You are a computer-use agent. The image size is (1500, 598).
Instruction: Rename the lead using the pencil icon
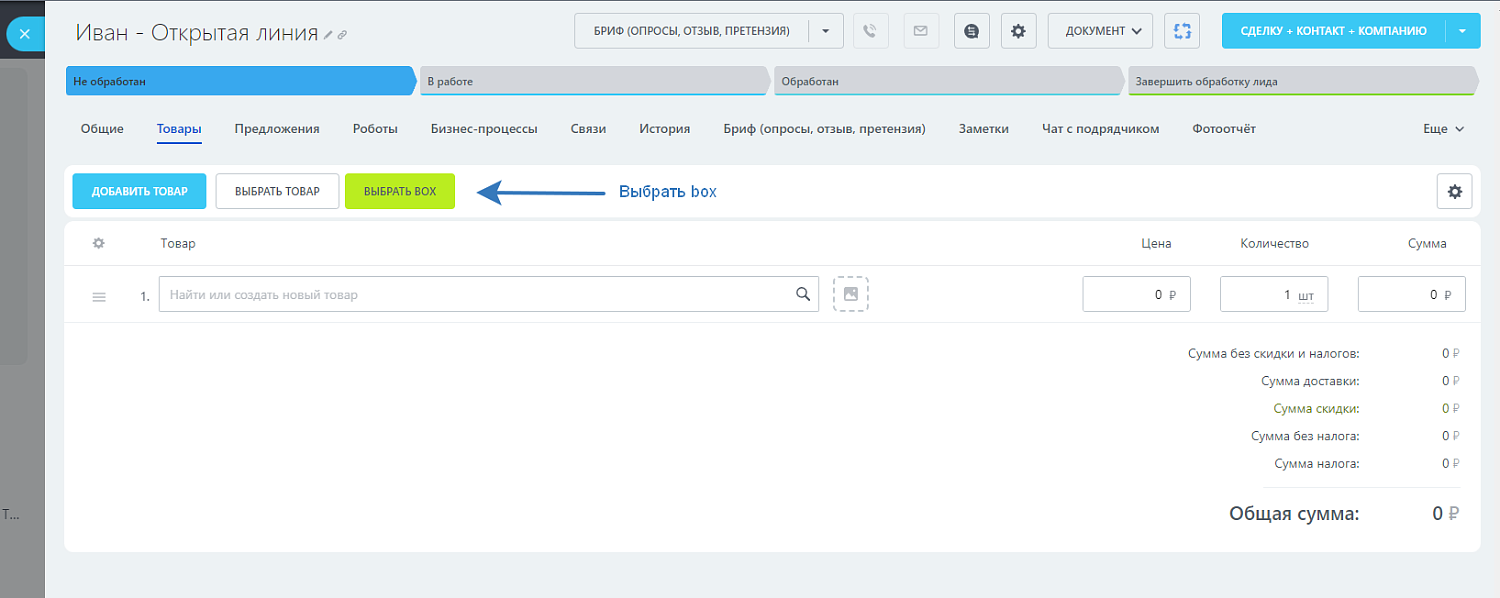pyautogui.click(x=327, y=33)
